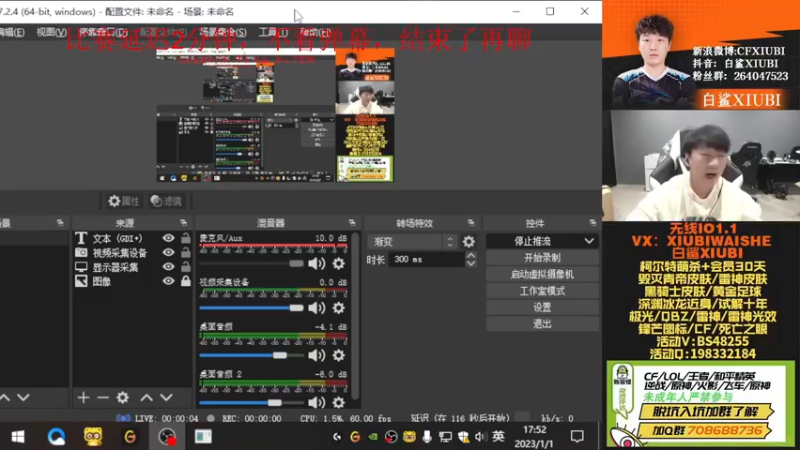
Task: Mute 桌面音频 2 speaker icon
Action: (x=316, y=403)
